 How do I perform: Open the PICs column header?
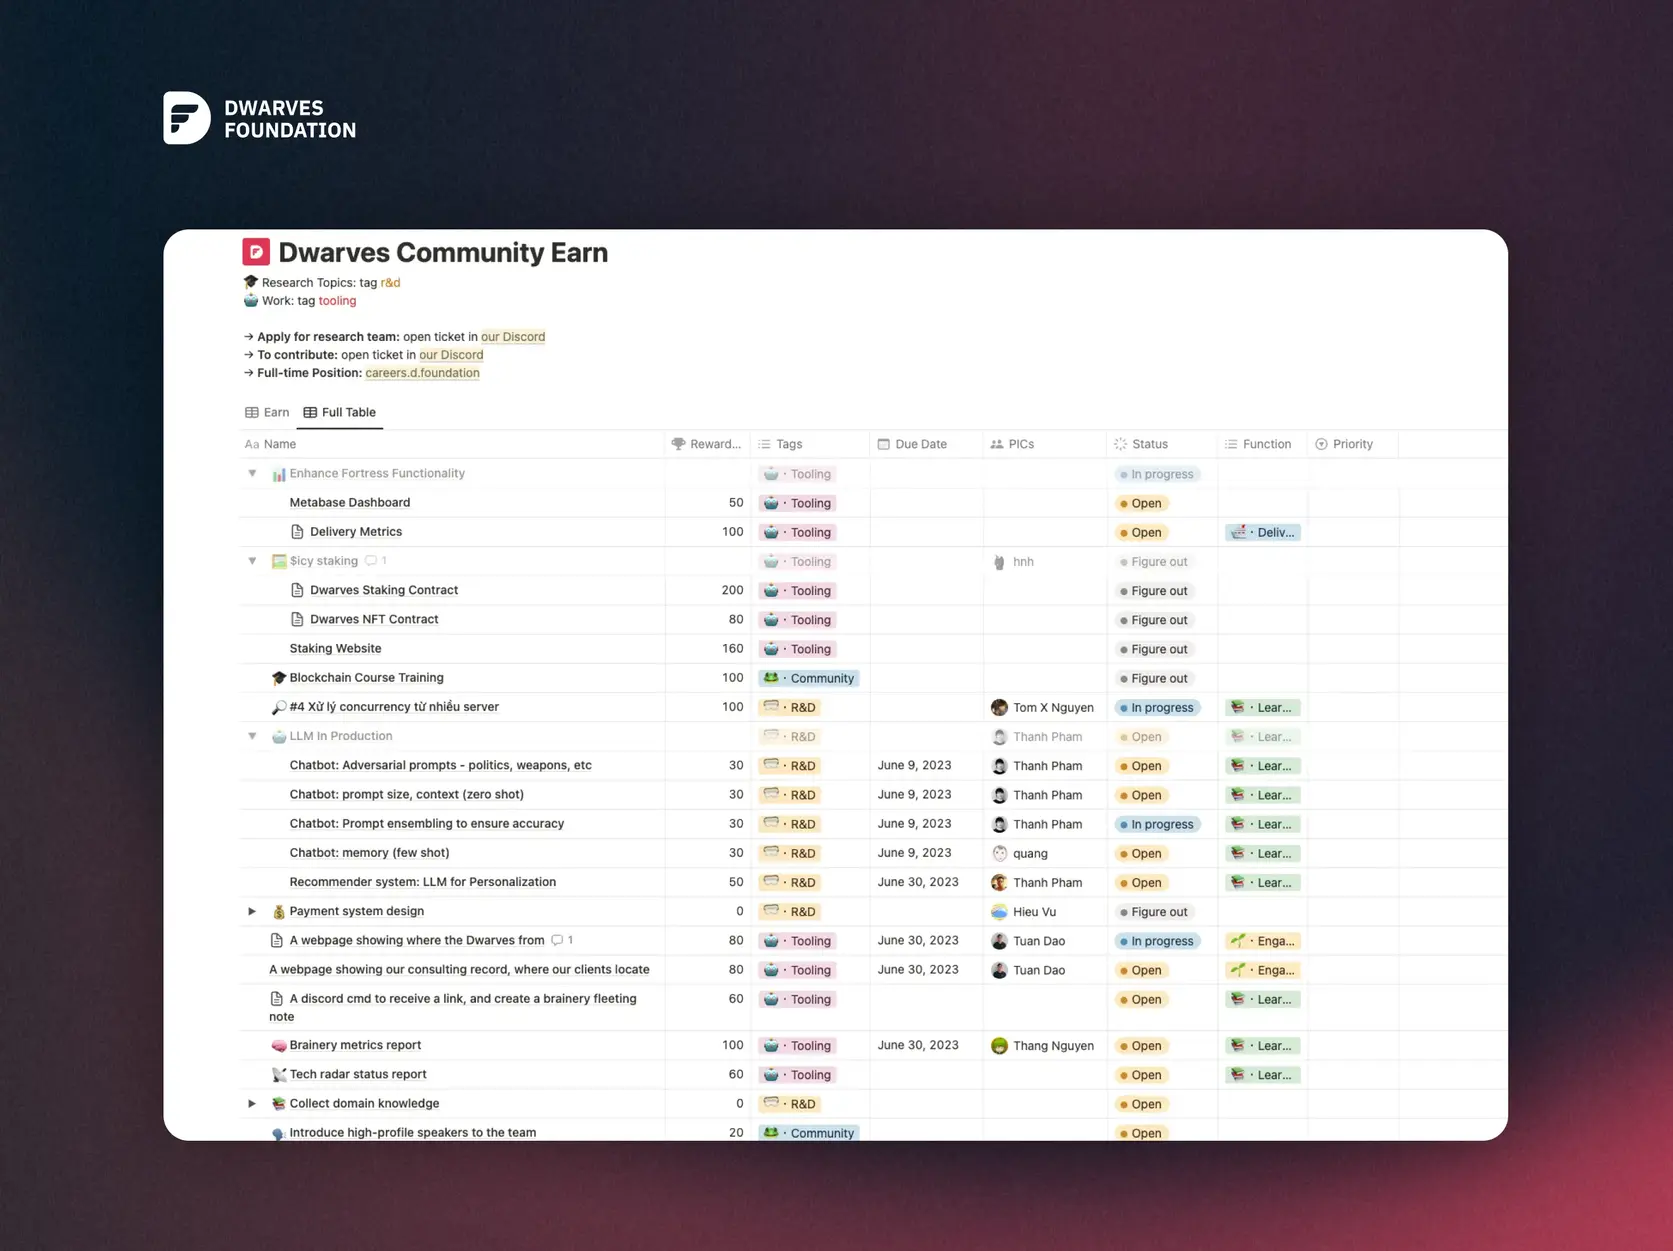tap(1044, 444)
